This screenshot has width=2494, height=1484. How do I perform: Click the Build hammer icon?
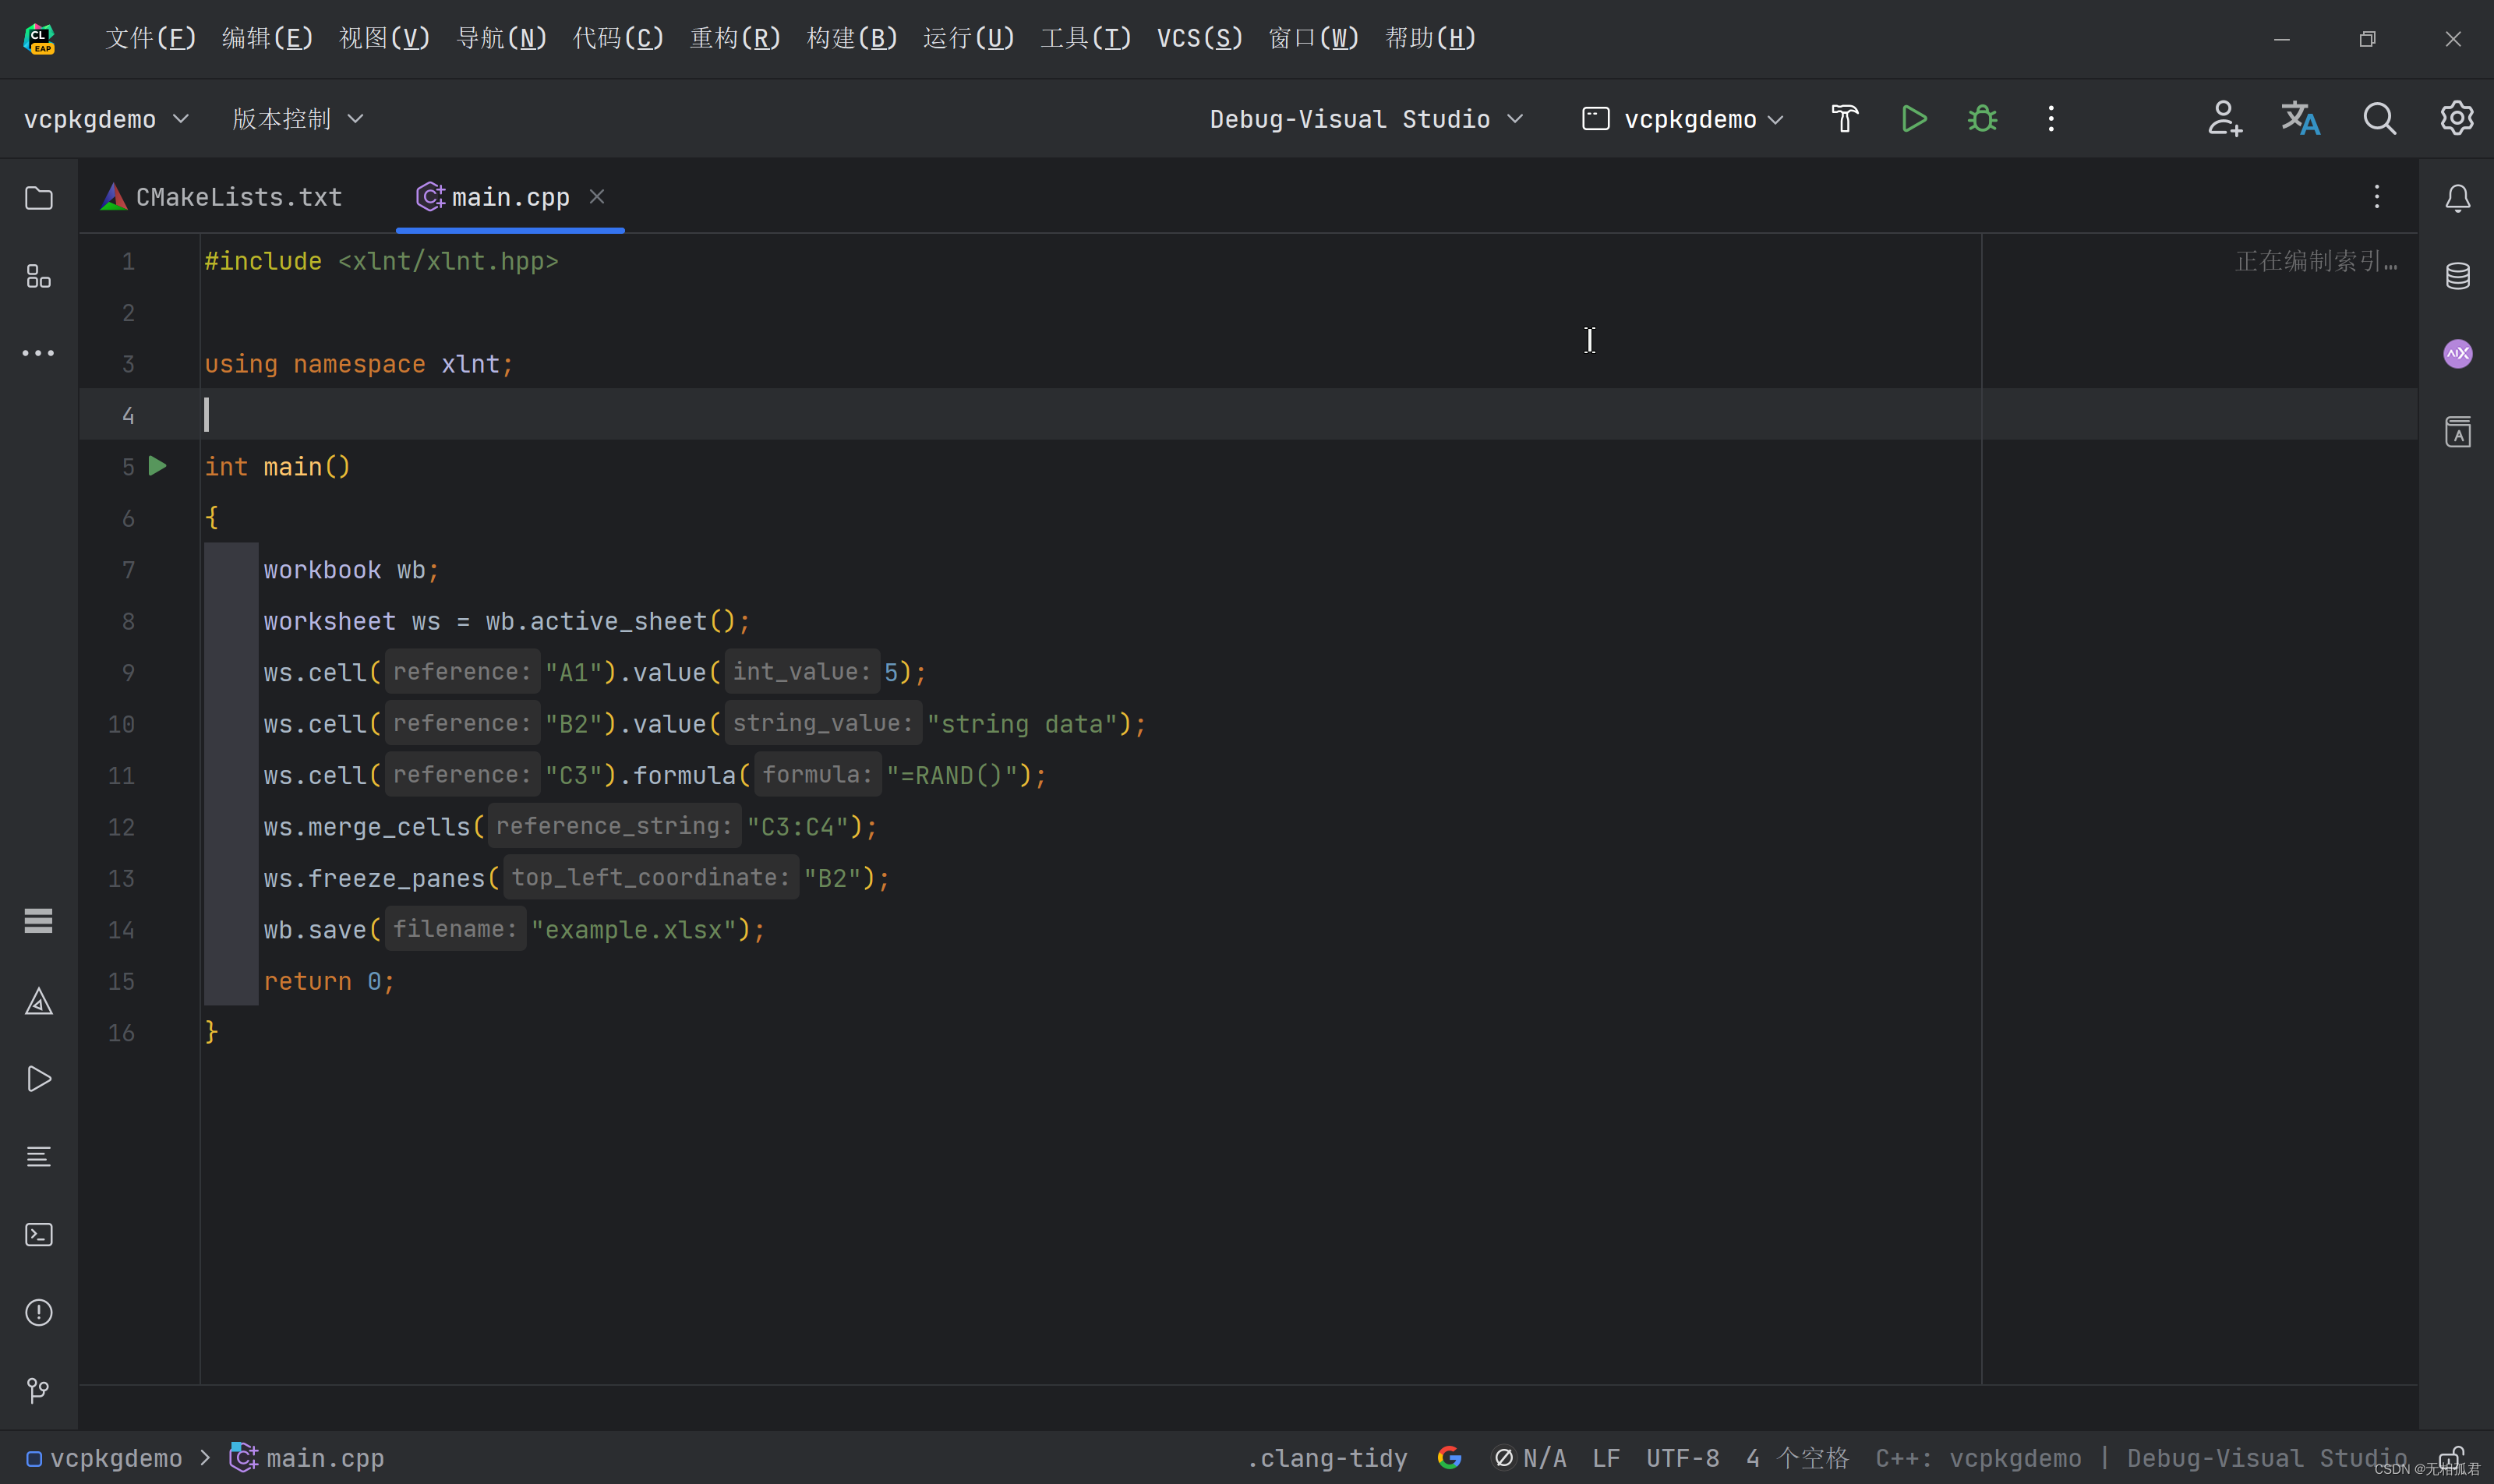click(x=1844, y=119)
